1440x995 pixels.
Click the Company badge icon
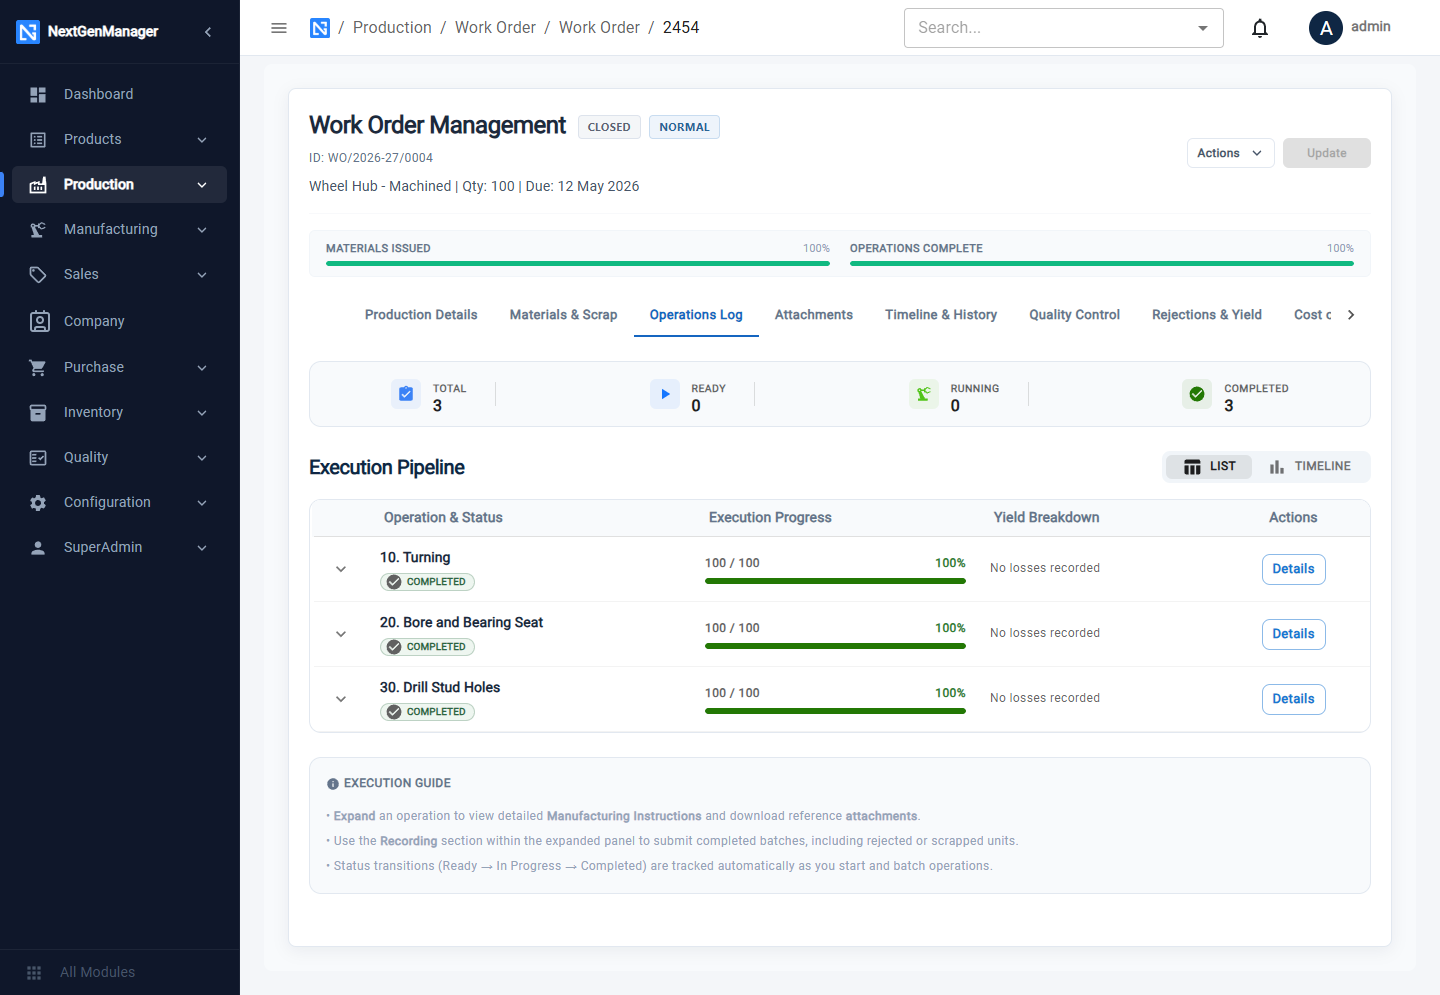point(39,321)
